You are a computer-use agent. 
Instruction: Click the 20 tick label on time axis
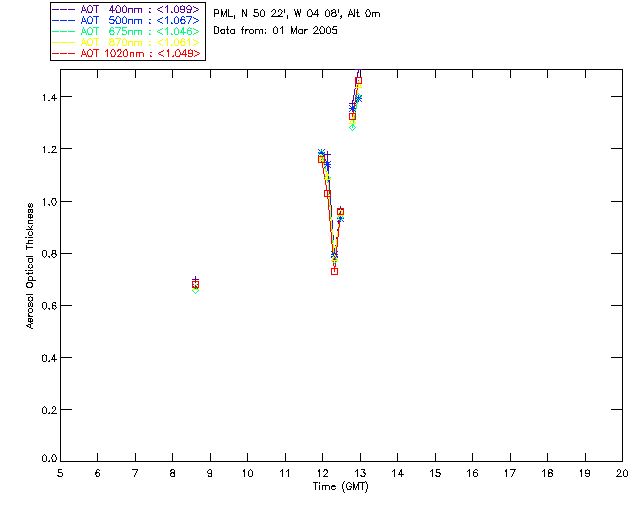tap(622, 473)
